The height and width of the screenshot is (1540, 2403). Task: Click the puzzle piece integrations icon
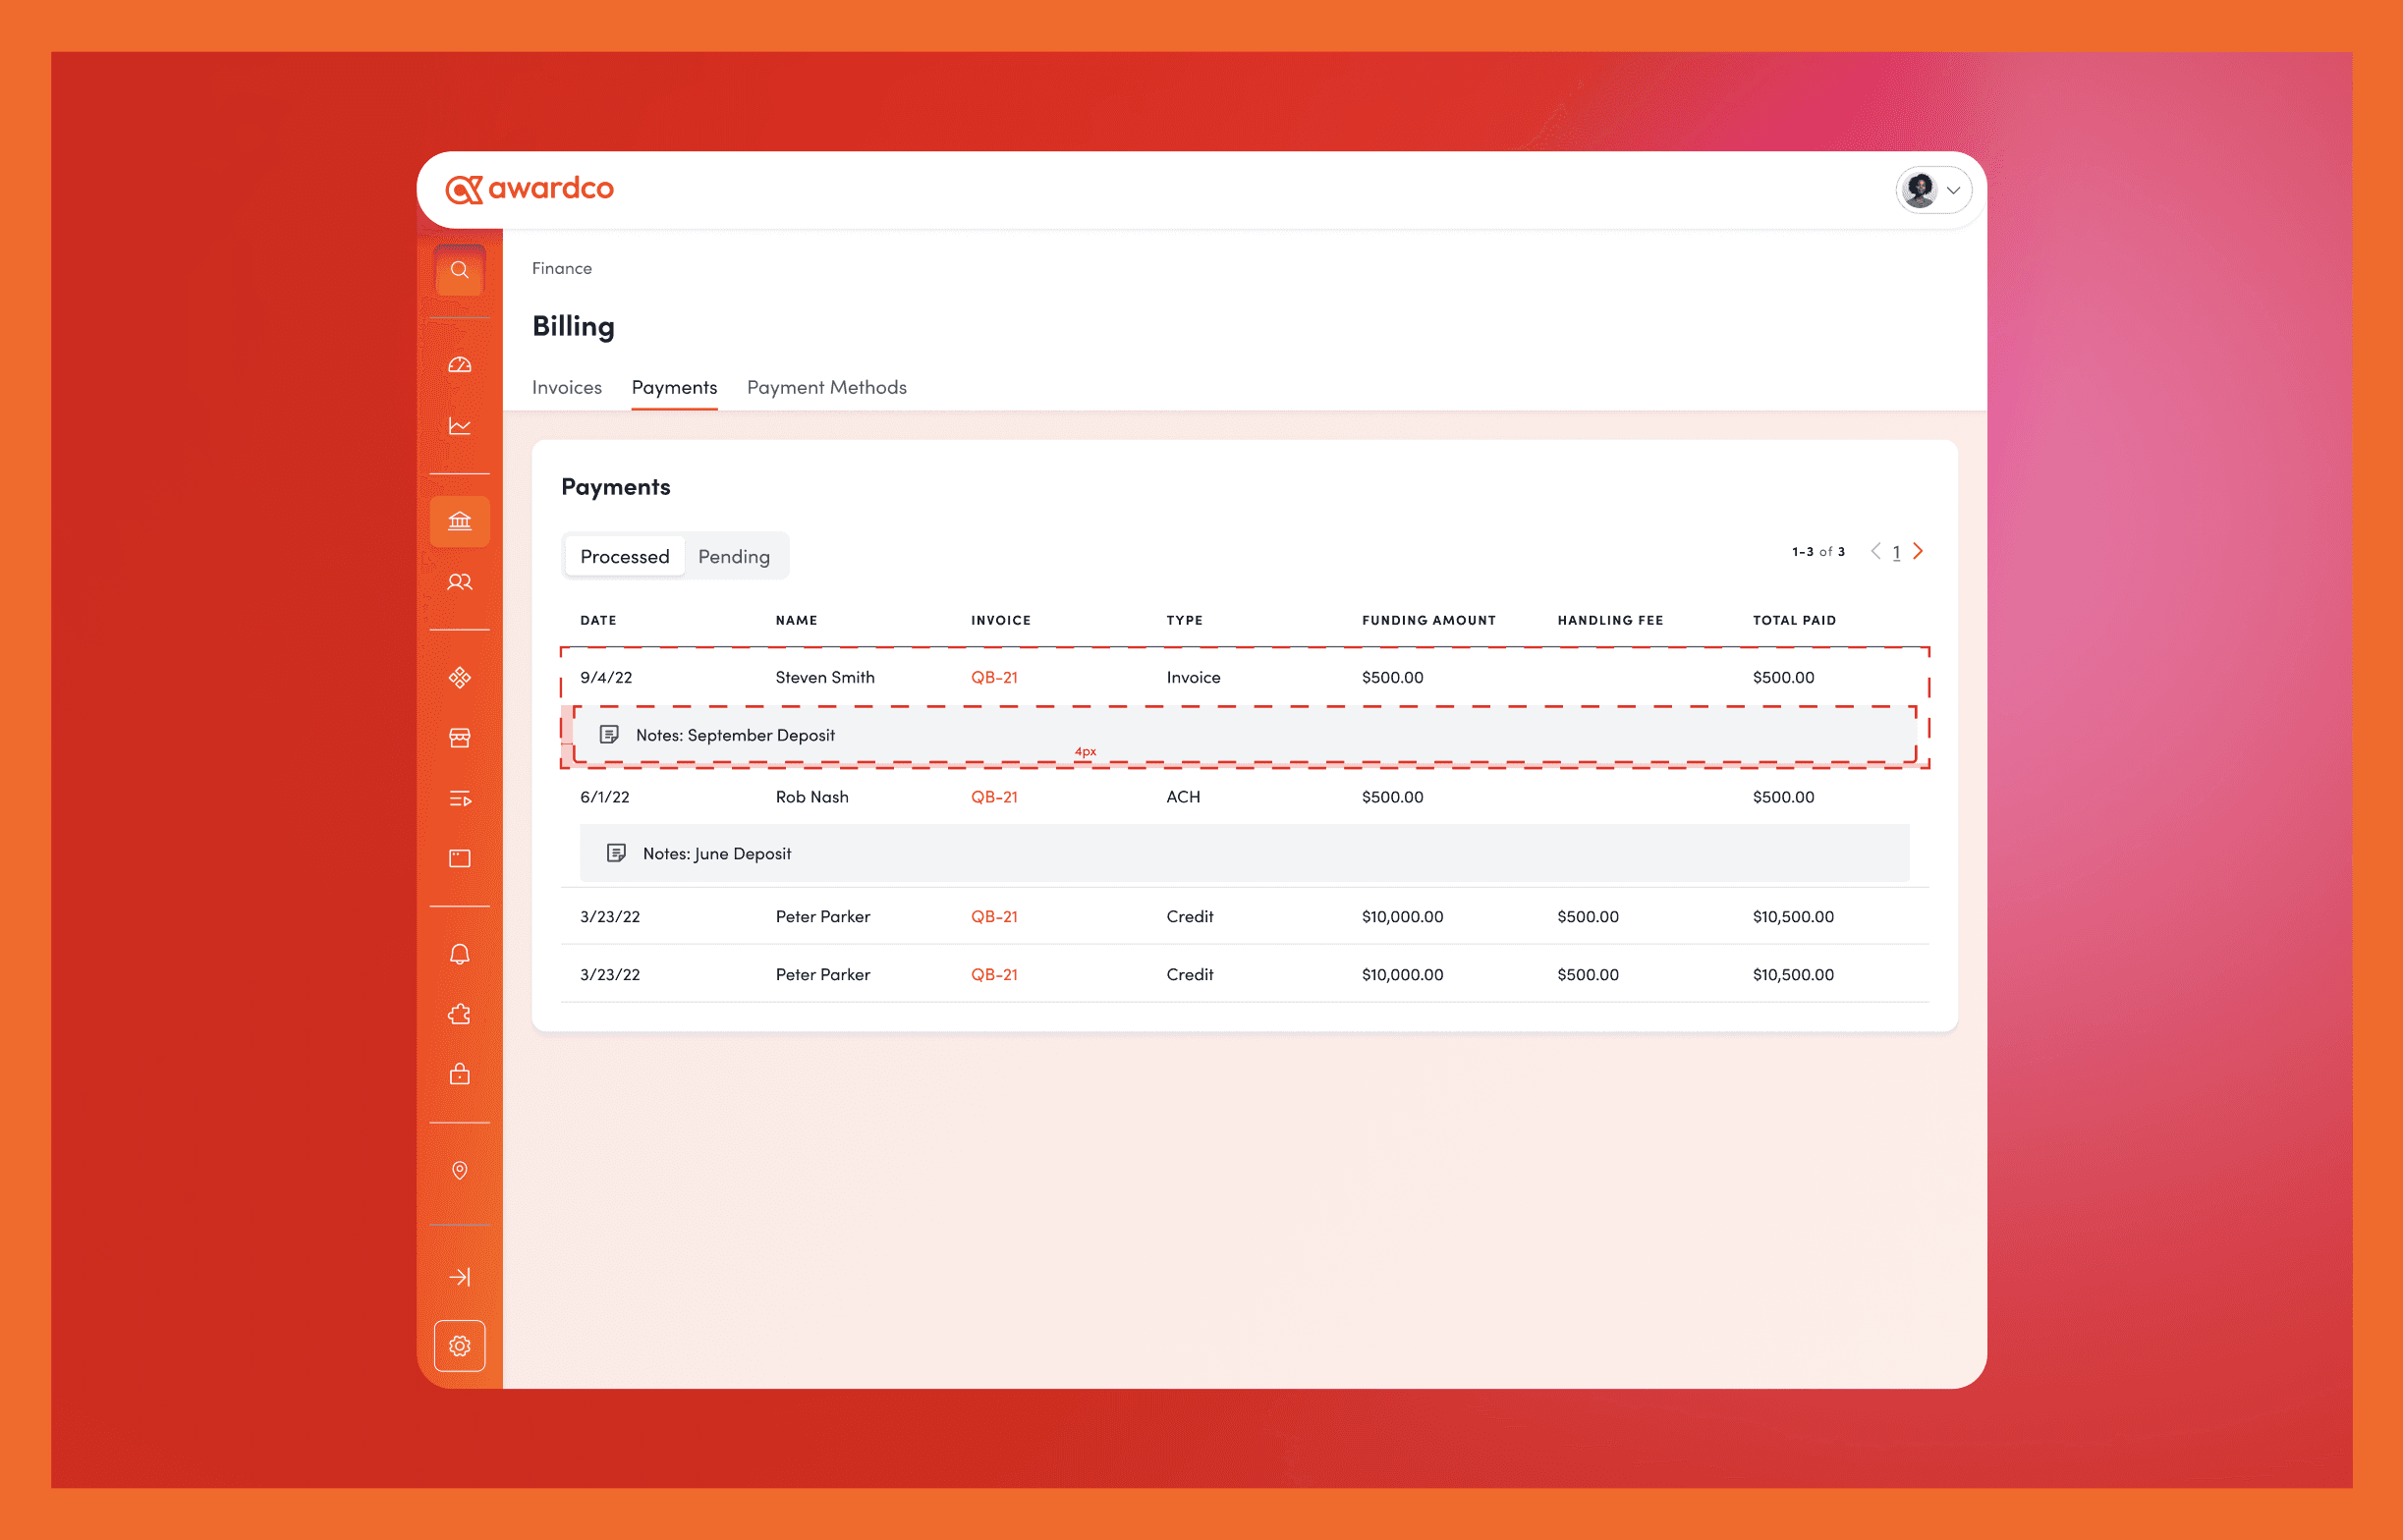(x=460, y=1015)
